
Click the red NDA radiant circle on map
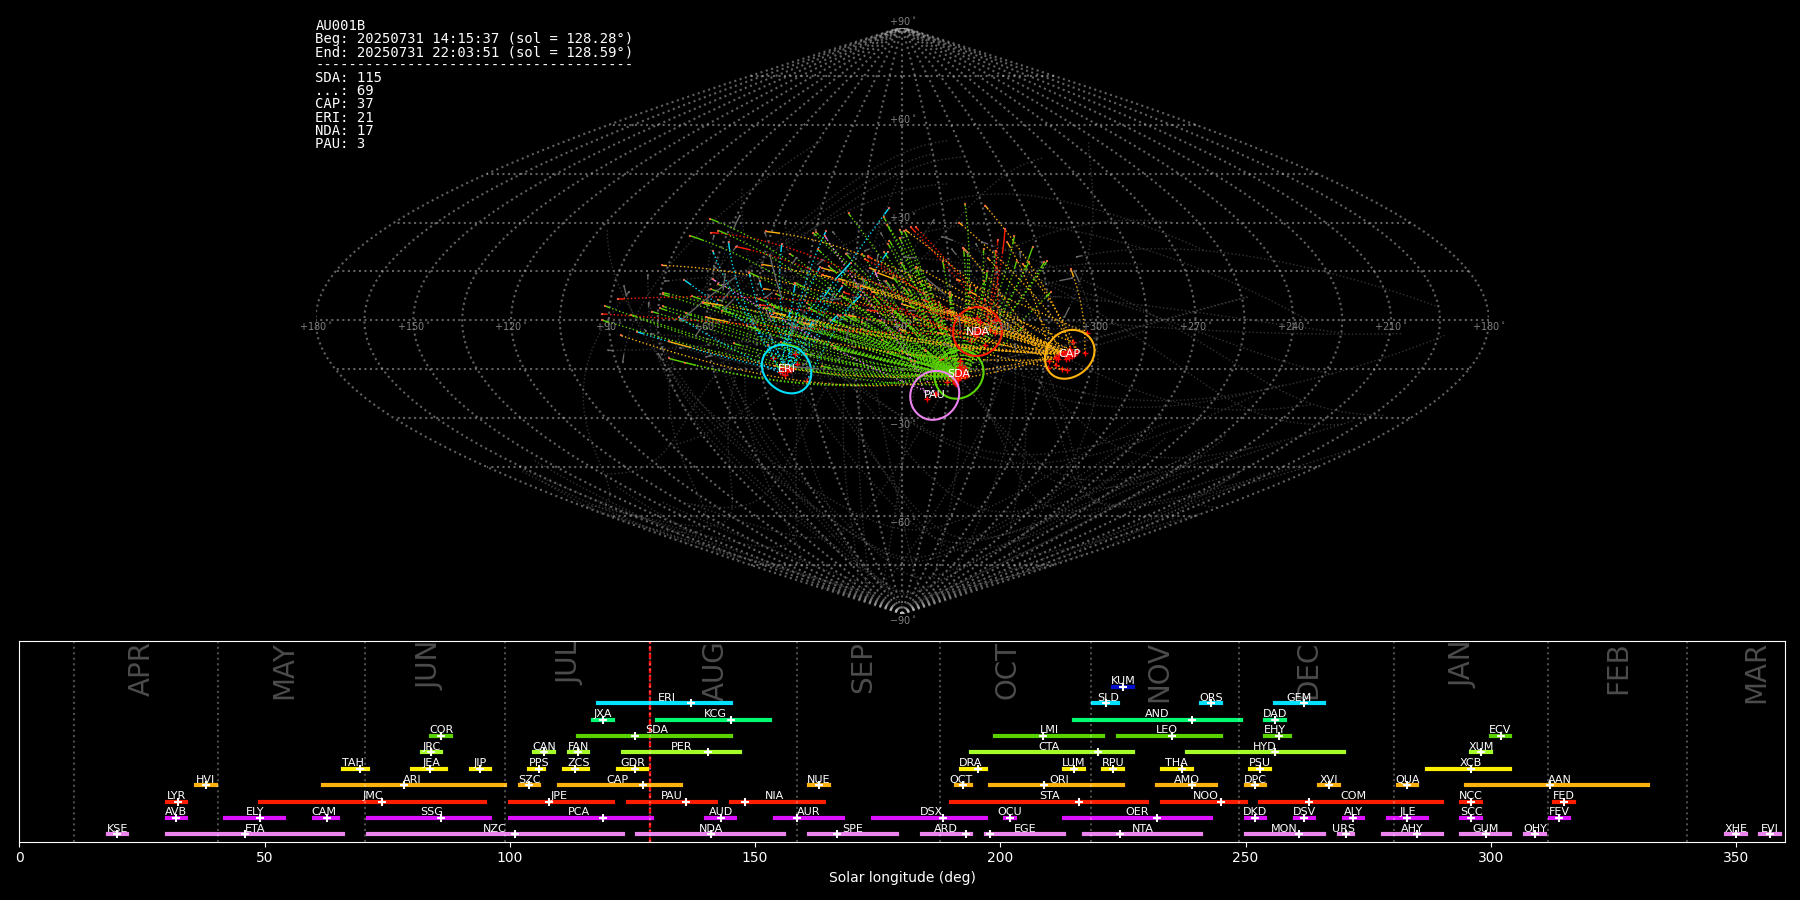click(x=977, y=331)
